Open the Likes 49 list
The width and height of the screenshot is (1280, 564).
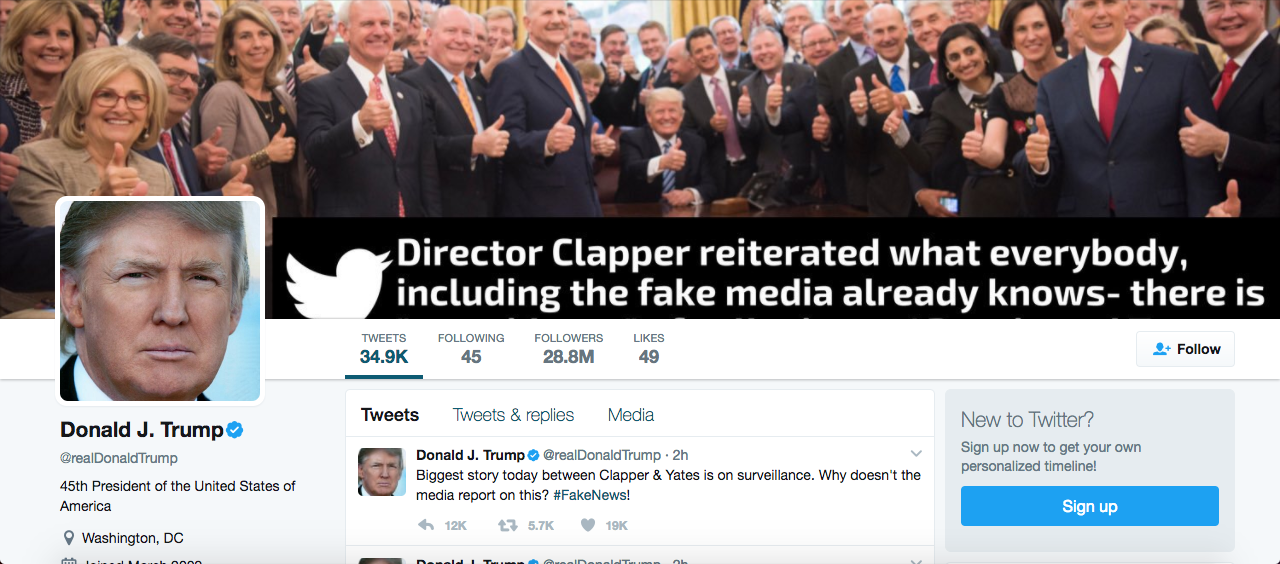649,348
